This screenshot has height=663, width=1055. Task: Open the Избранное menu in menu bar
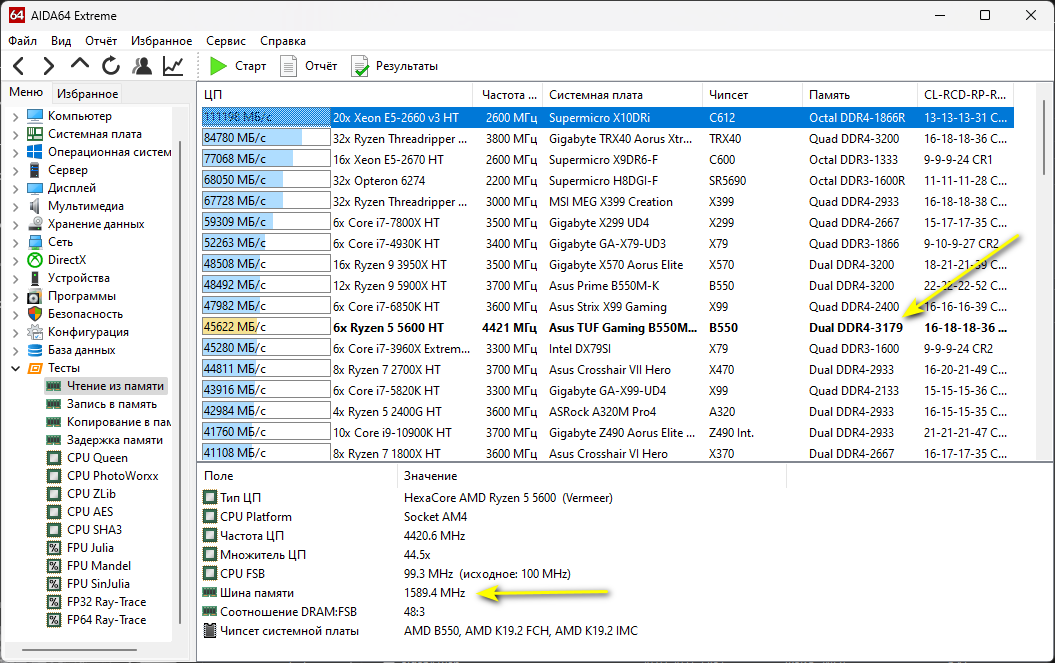[x=161, y=41]
